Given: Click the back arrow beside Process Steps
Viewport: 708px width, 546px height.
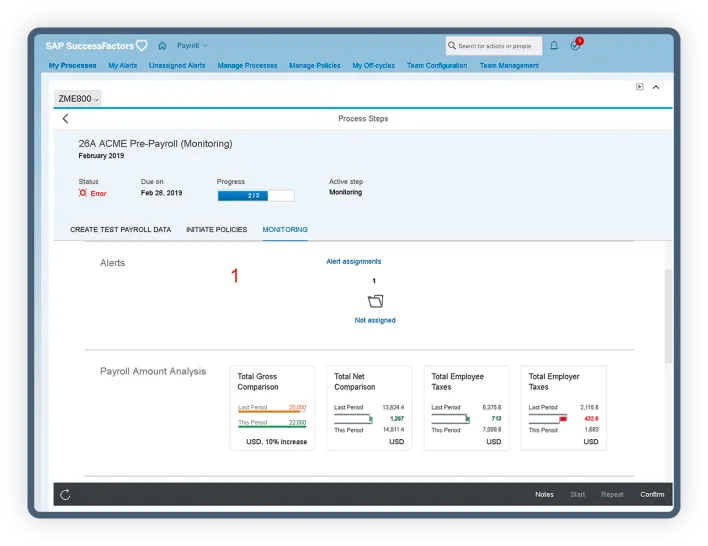Looking at the screenshot, I should (66, 119).
